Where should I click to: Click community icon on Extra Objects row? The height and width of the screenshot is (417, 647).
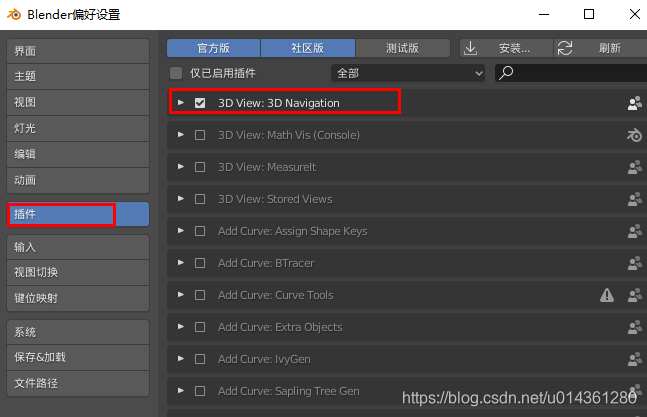(635, 327)
